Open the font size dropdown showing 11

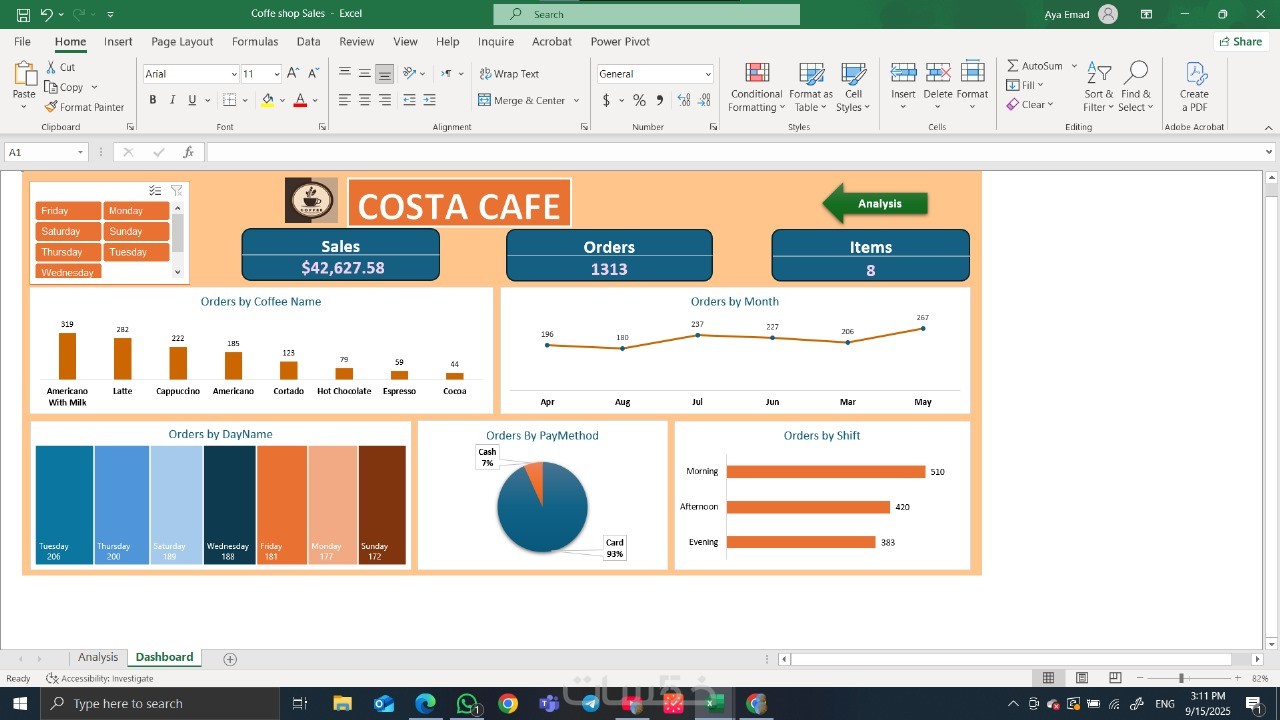pyautogui.click(x=276, y=74)
